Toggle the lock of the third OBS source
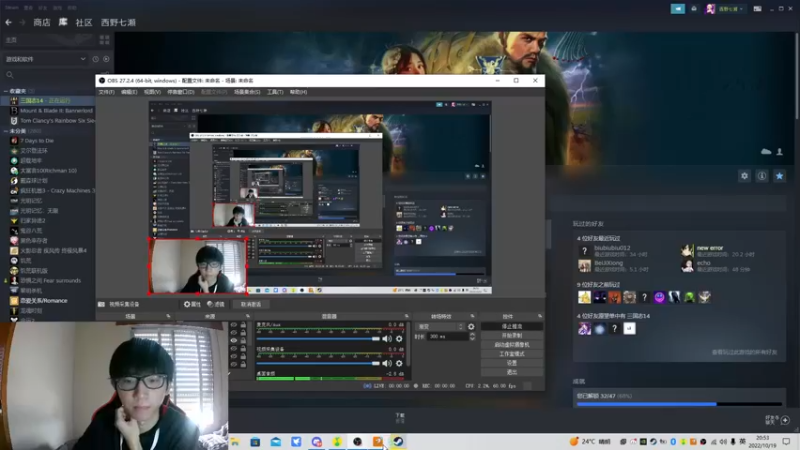The height and width of the screenshot is (450, 800). tap(243, 340)
